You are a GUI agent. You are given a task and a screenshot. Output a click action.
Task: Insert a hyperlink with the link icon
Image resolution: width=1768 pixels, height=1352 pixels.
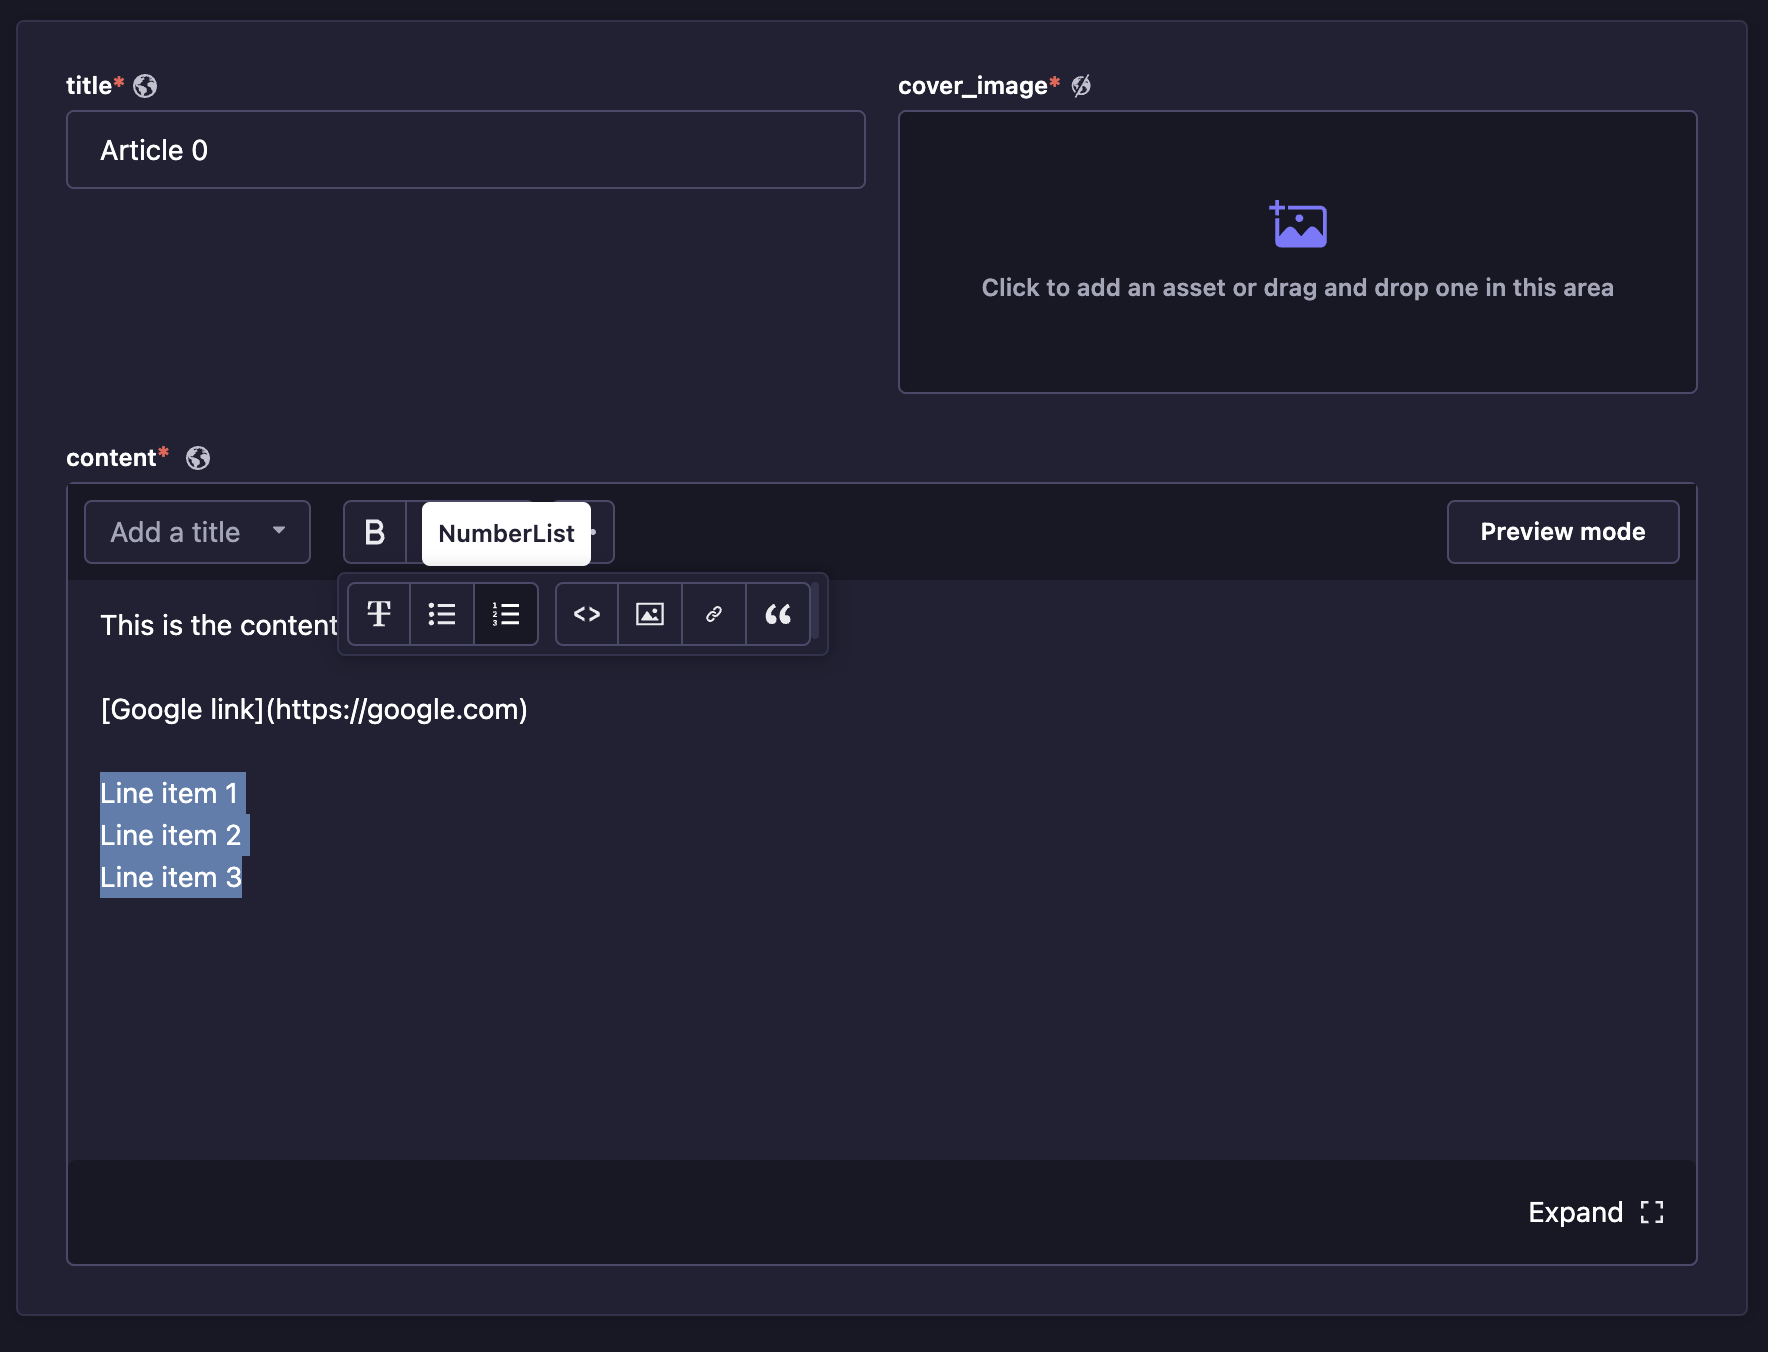[714, 614]
